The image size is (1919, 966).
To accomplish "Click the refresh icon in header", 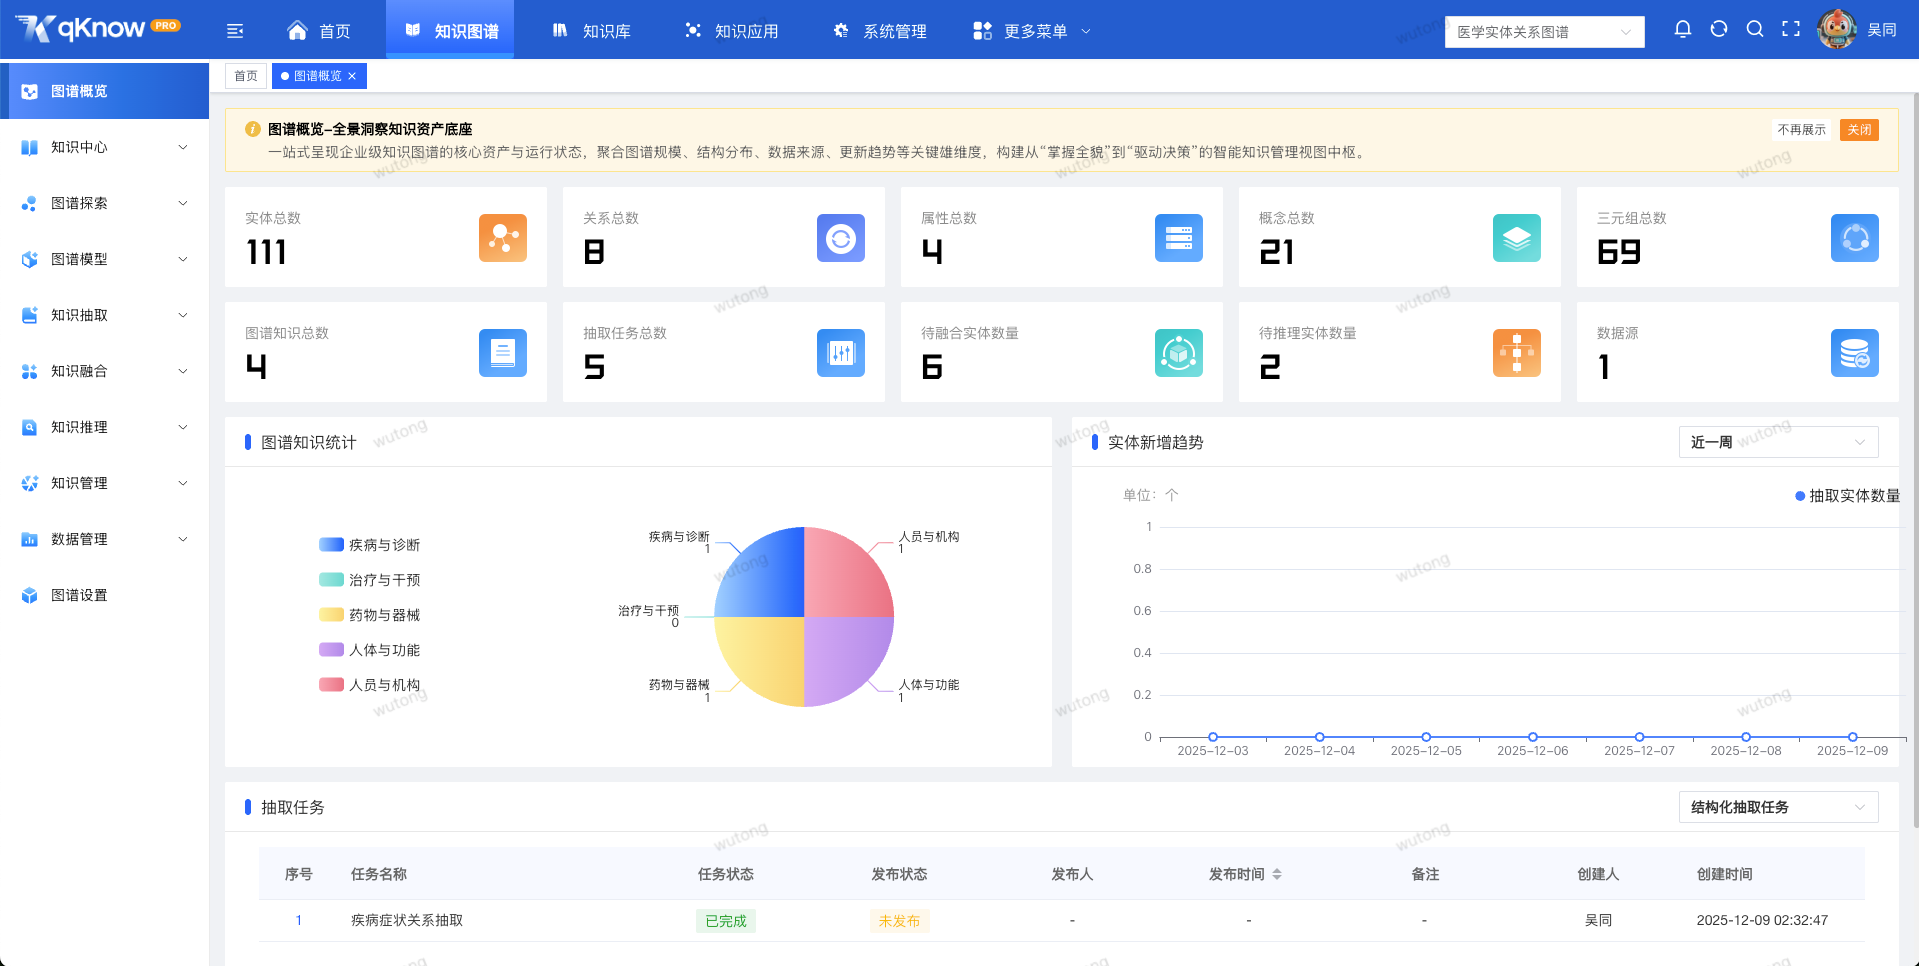I will pos(1719,30).
